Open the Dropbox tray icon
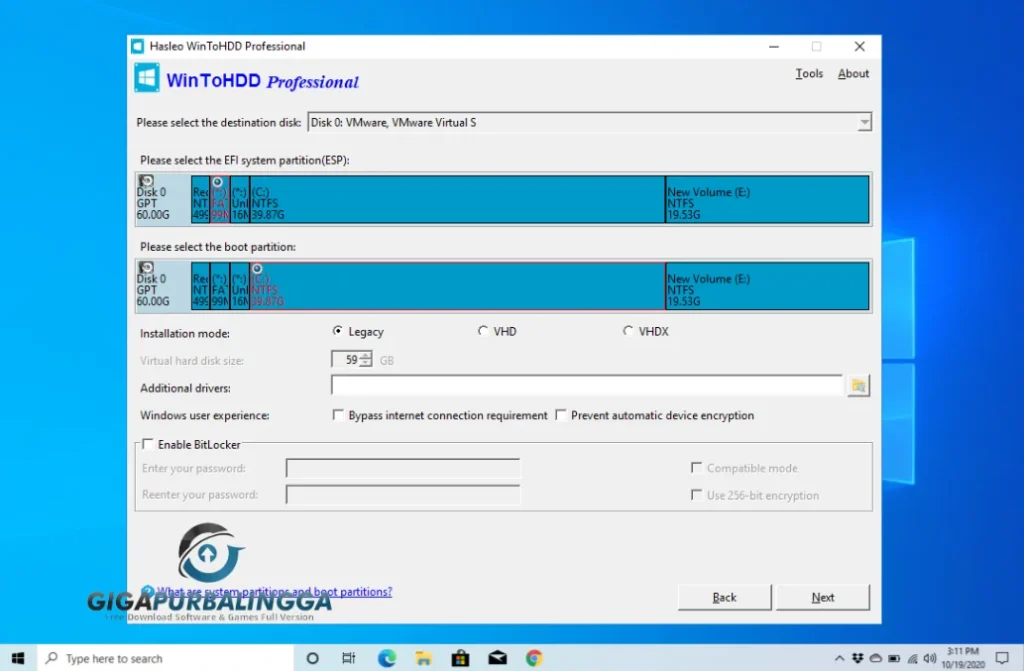Screen dimensions: 1024x671 click(x=858, y=658)
